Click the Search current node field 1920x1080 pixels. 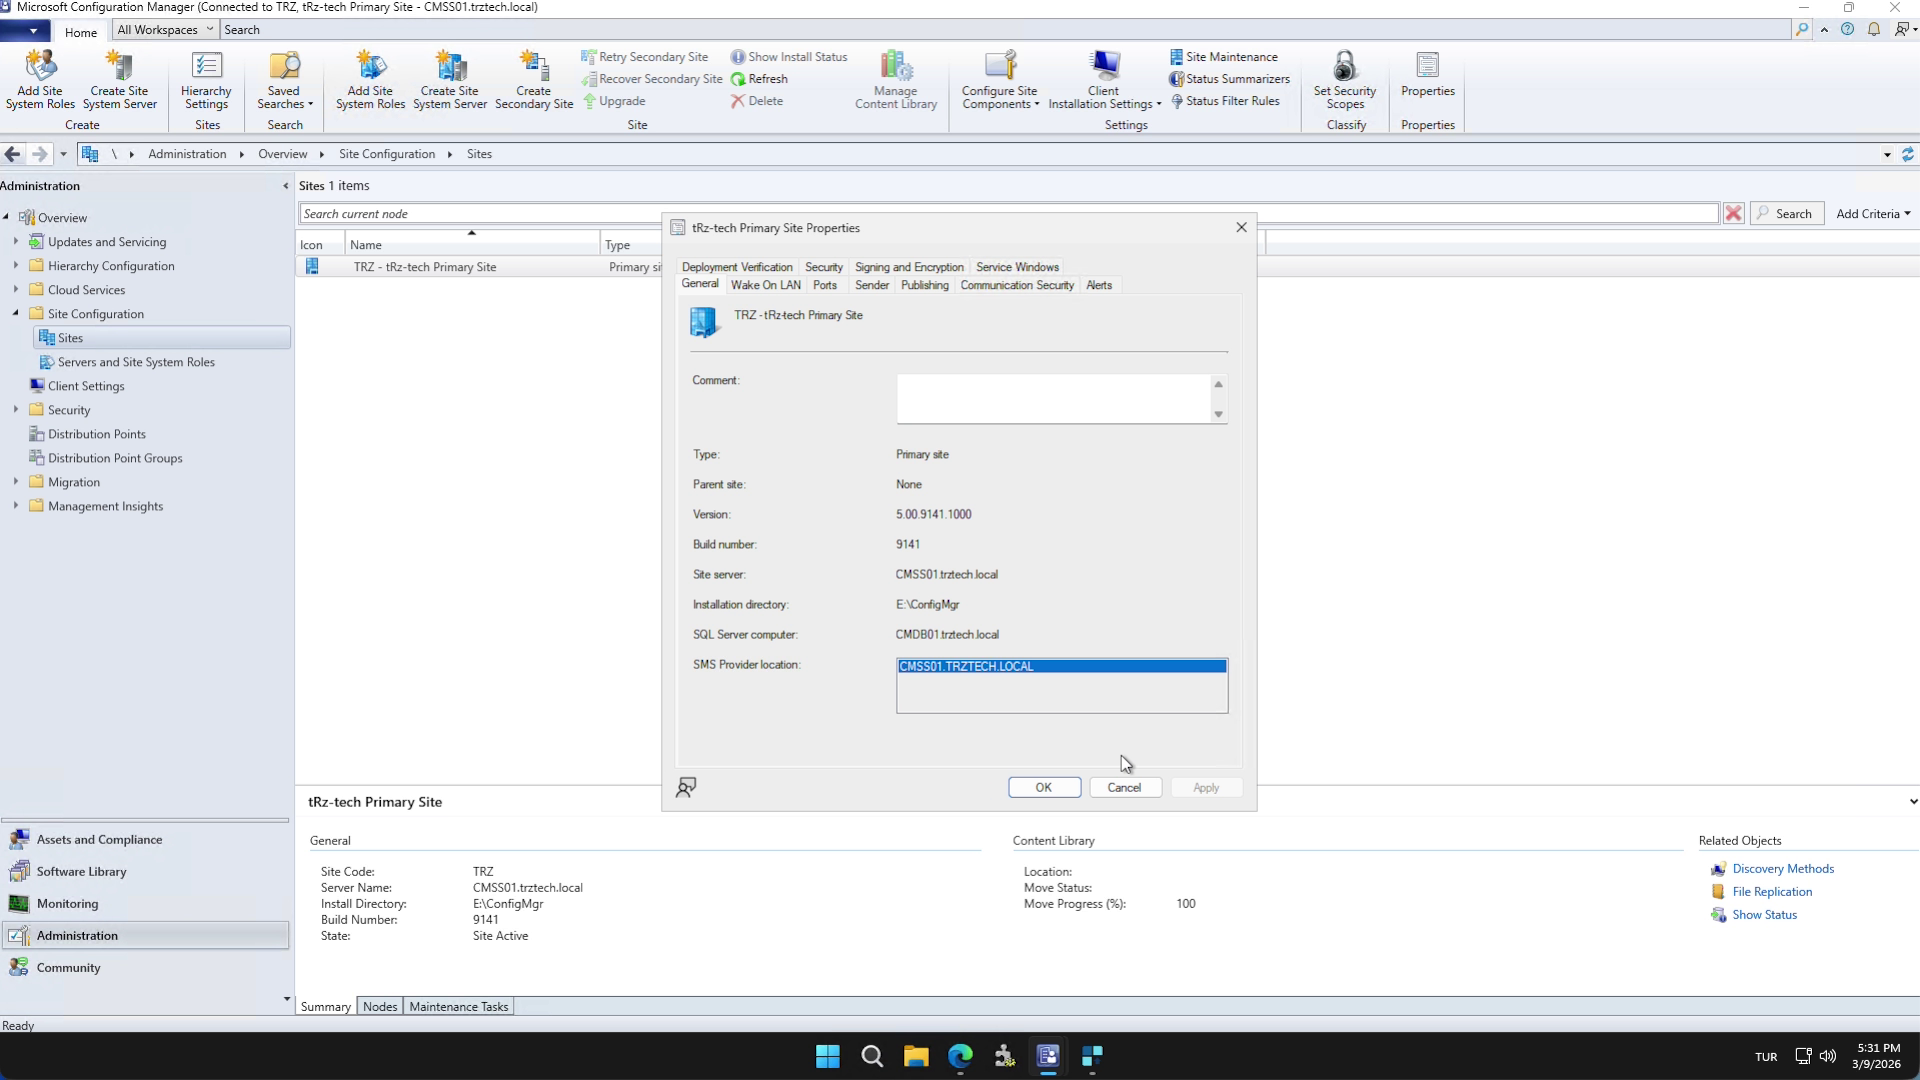tap(1008, 214)
